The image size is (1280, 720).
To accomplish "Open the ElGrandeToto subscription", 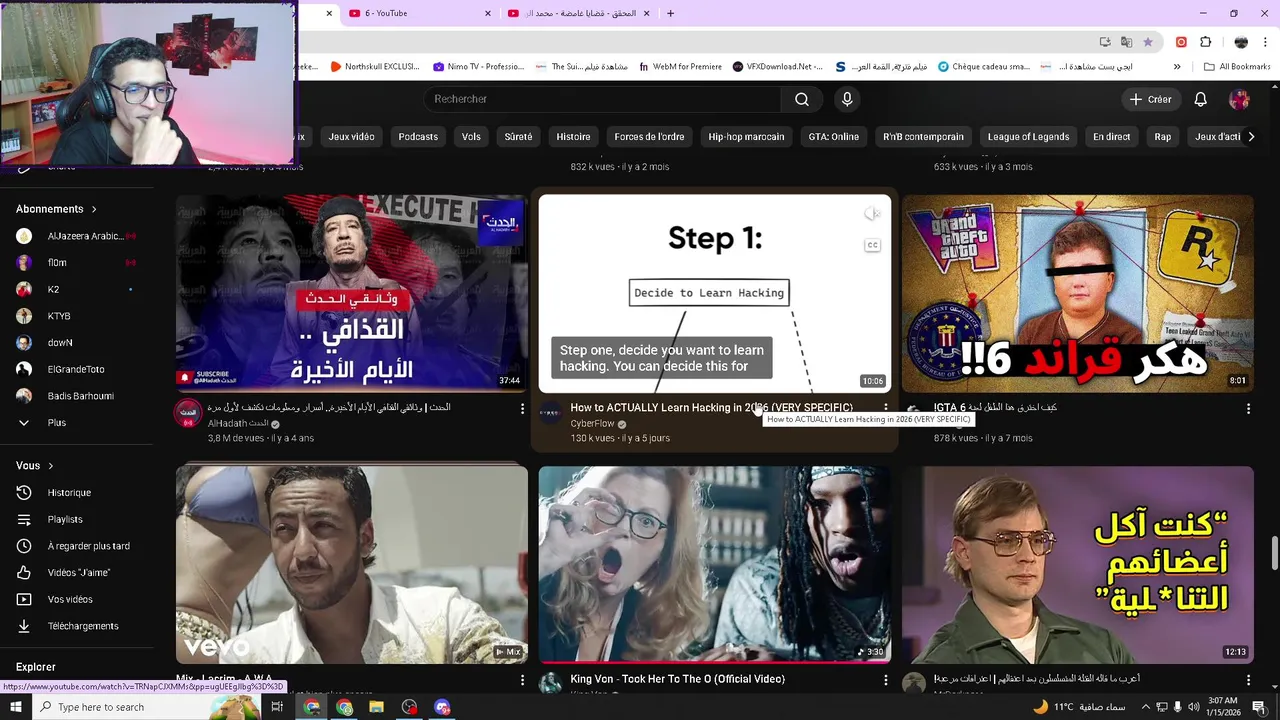I will 76,369.
